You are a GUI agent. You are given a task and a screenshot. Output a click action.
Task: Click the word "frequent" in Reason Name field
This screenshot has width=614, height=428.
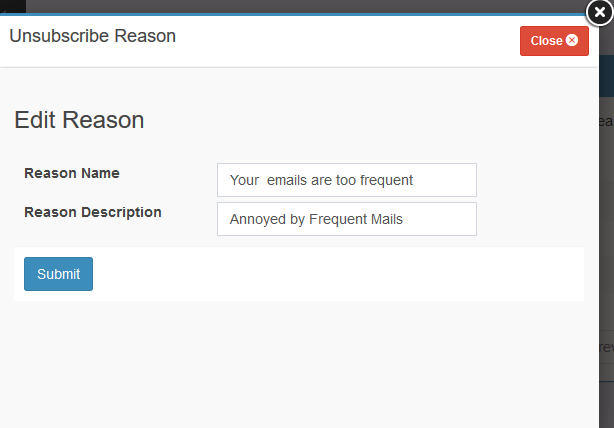coord(385,180)
